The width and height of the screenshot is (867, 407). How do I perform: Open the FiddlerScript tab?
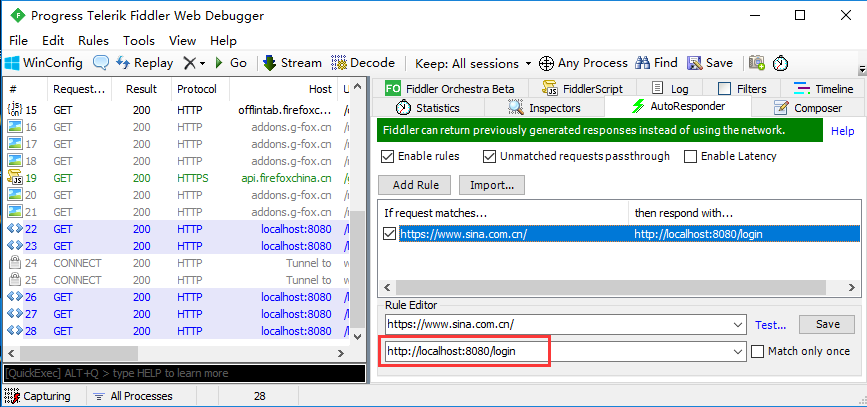pyautogui.click(x=582, y=88)
